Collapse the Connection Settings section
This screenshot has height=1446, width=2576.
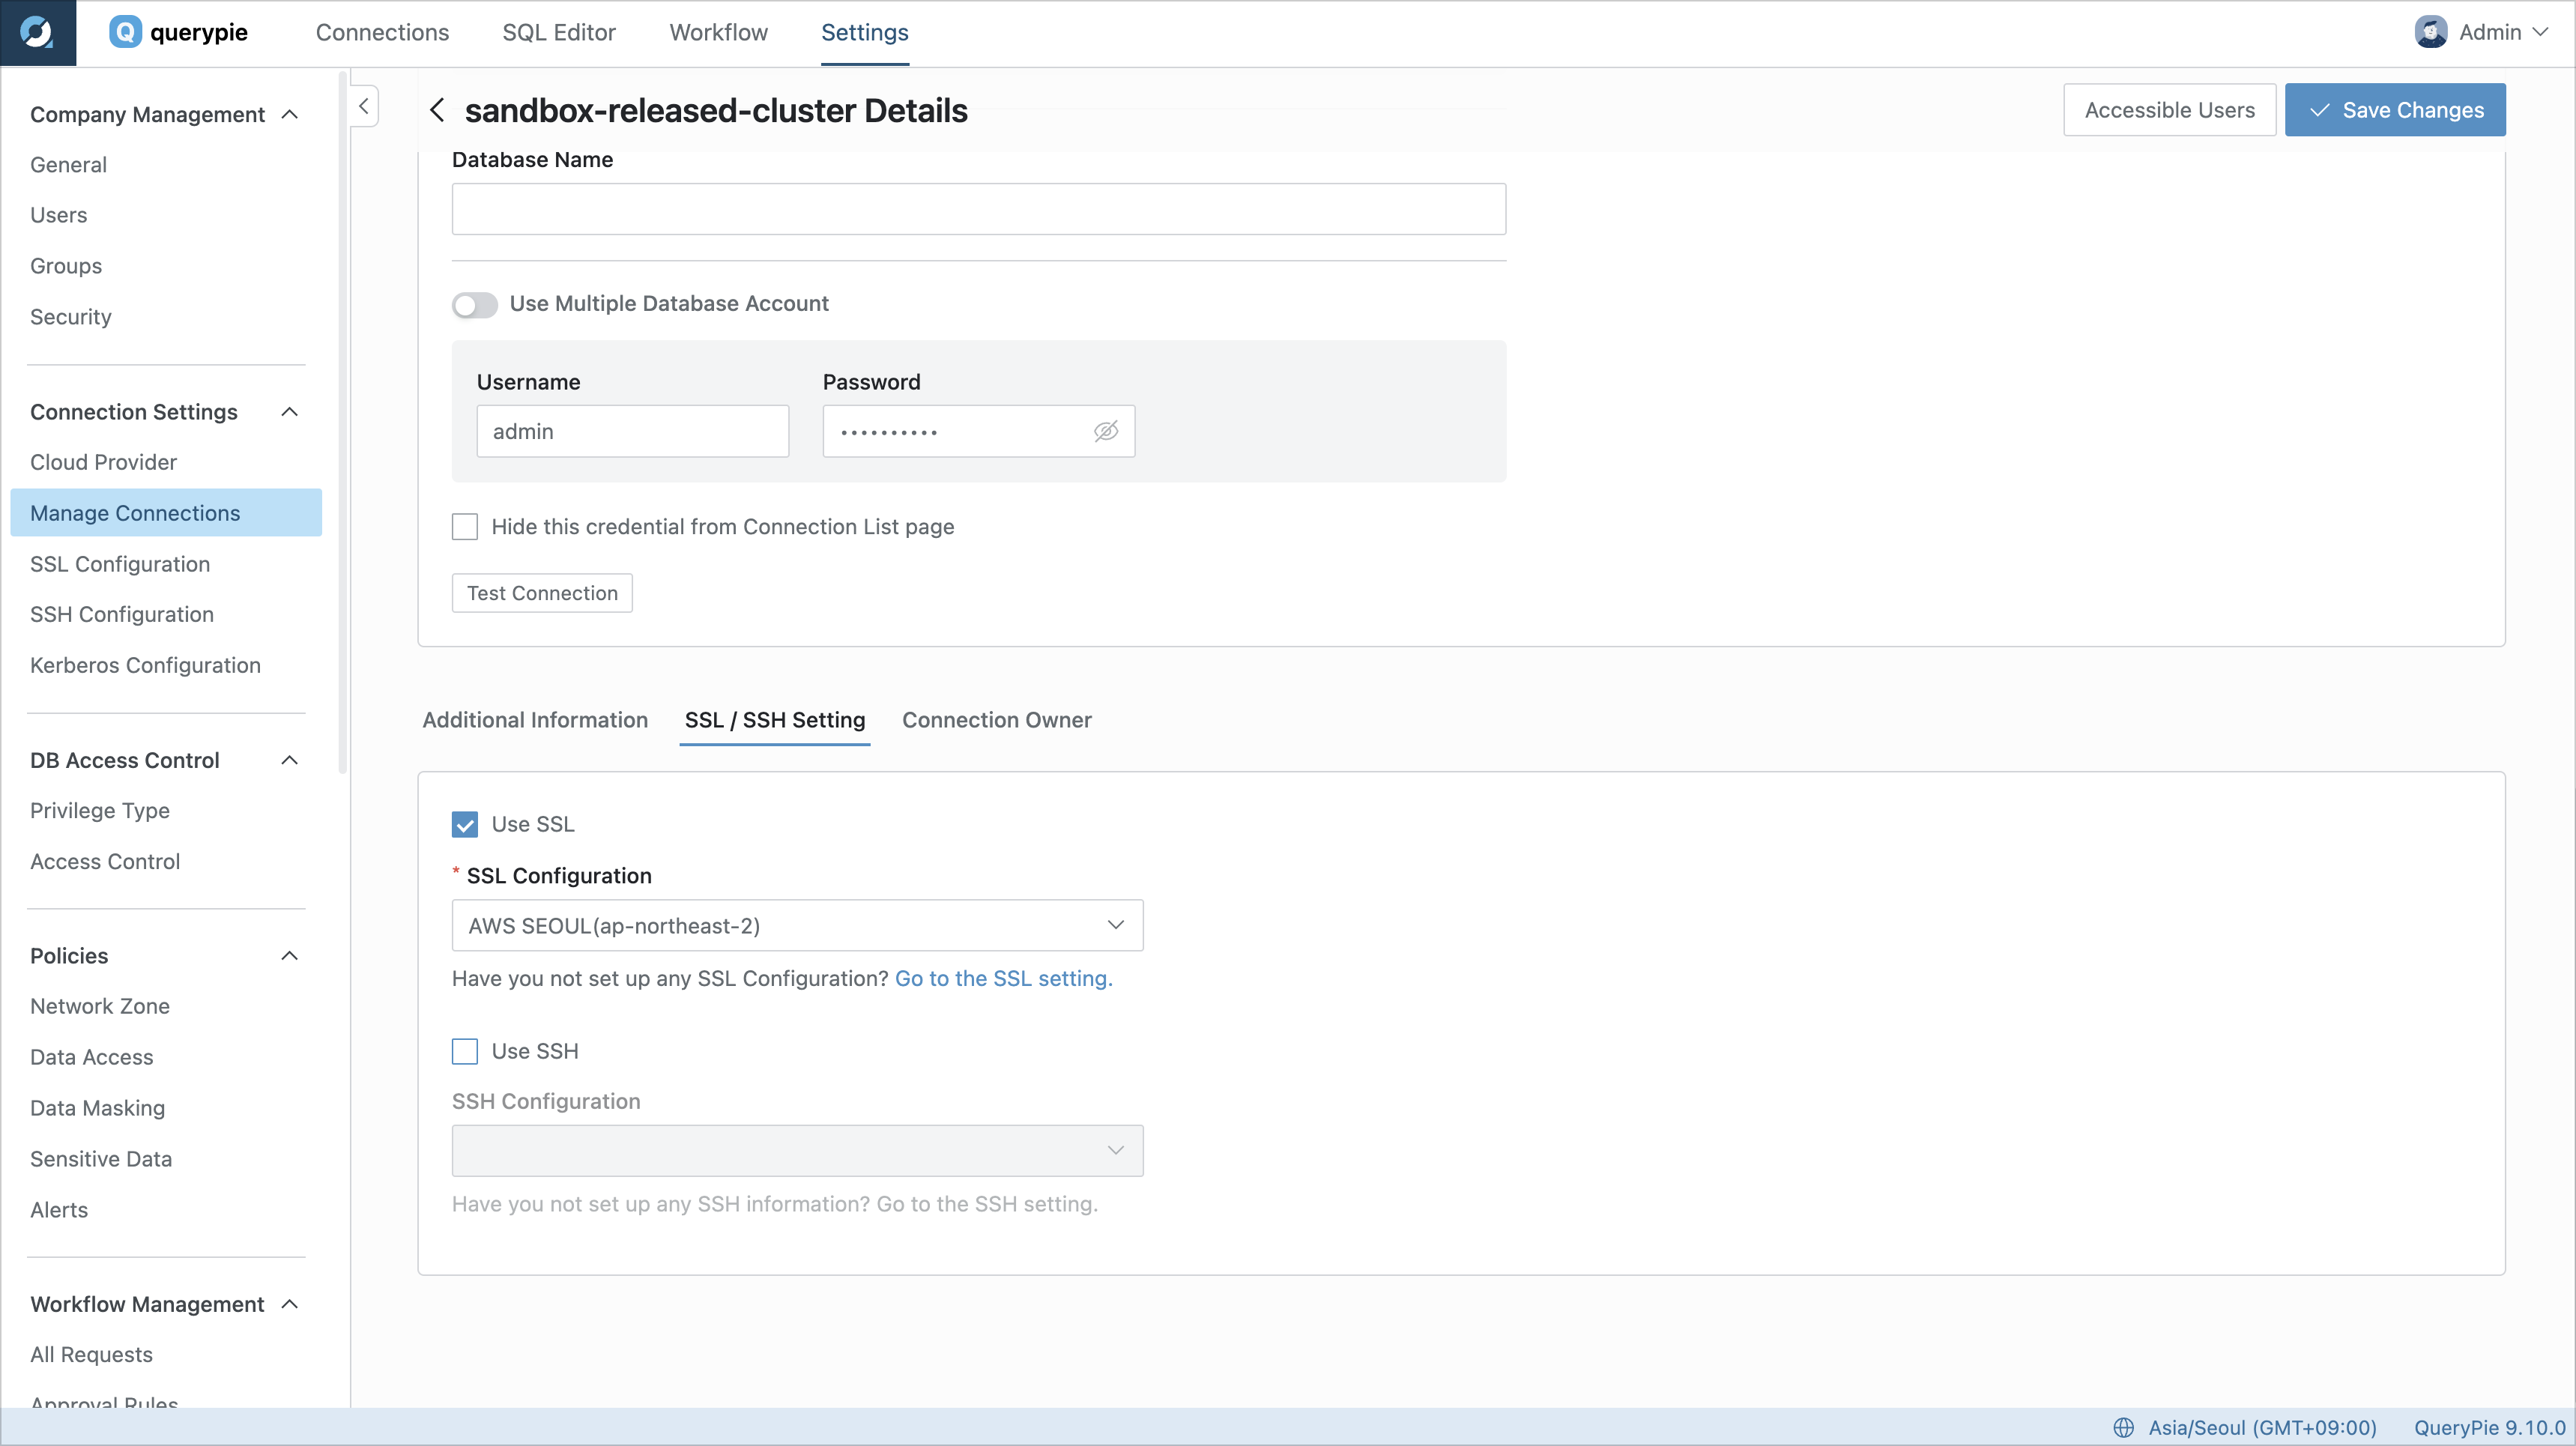coord(290,411)
